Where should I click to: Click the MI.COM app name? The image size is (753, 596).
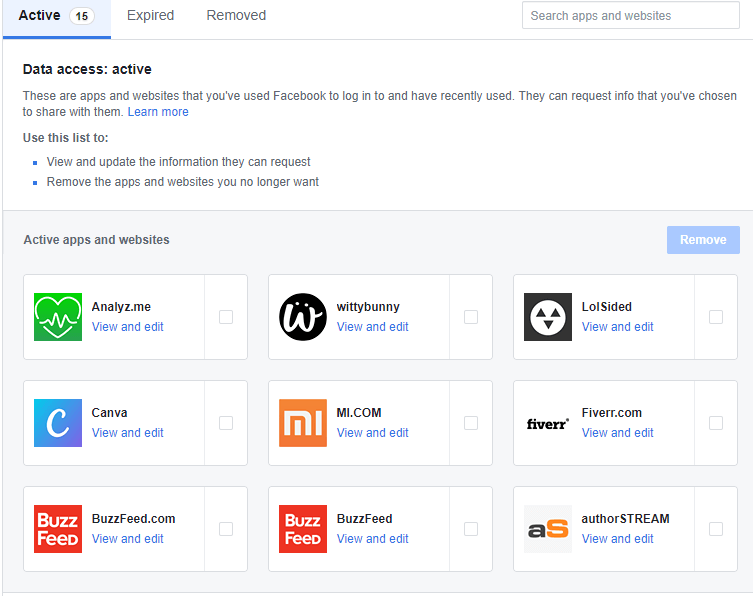click(x=359, y=413)
